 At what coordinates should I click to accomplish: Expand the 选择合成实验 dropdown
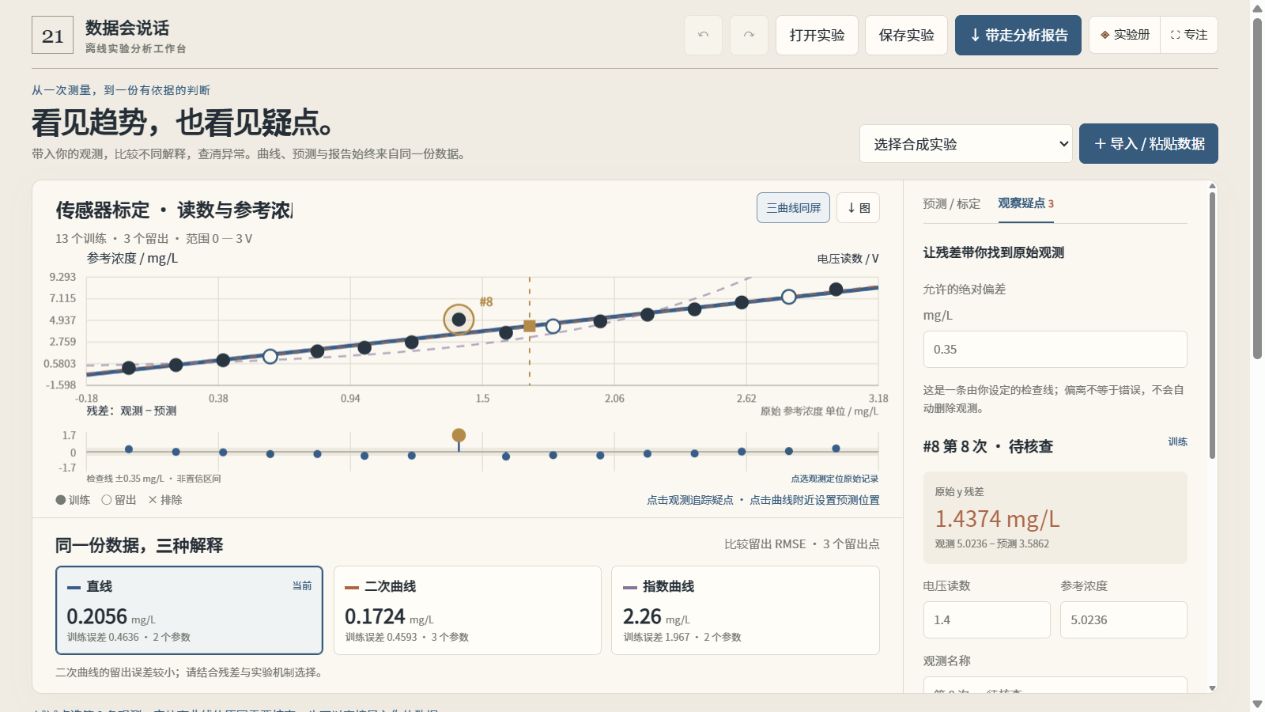click(x=966, y=144)
